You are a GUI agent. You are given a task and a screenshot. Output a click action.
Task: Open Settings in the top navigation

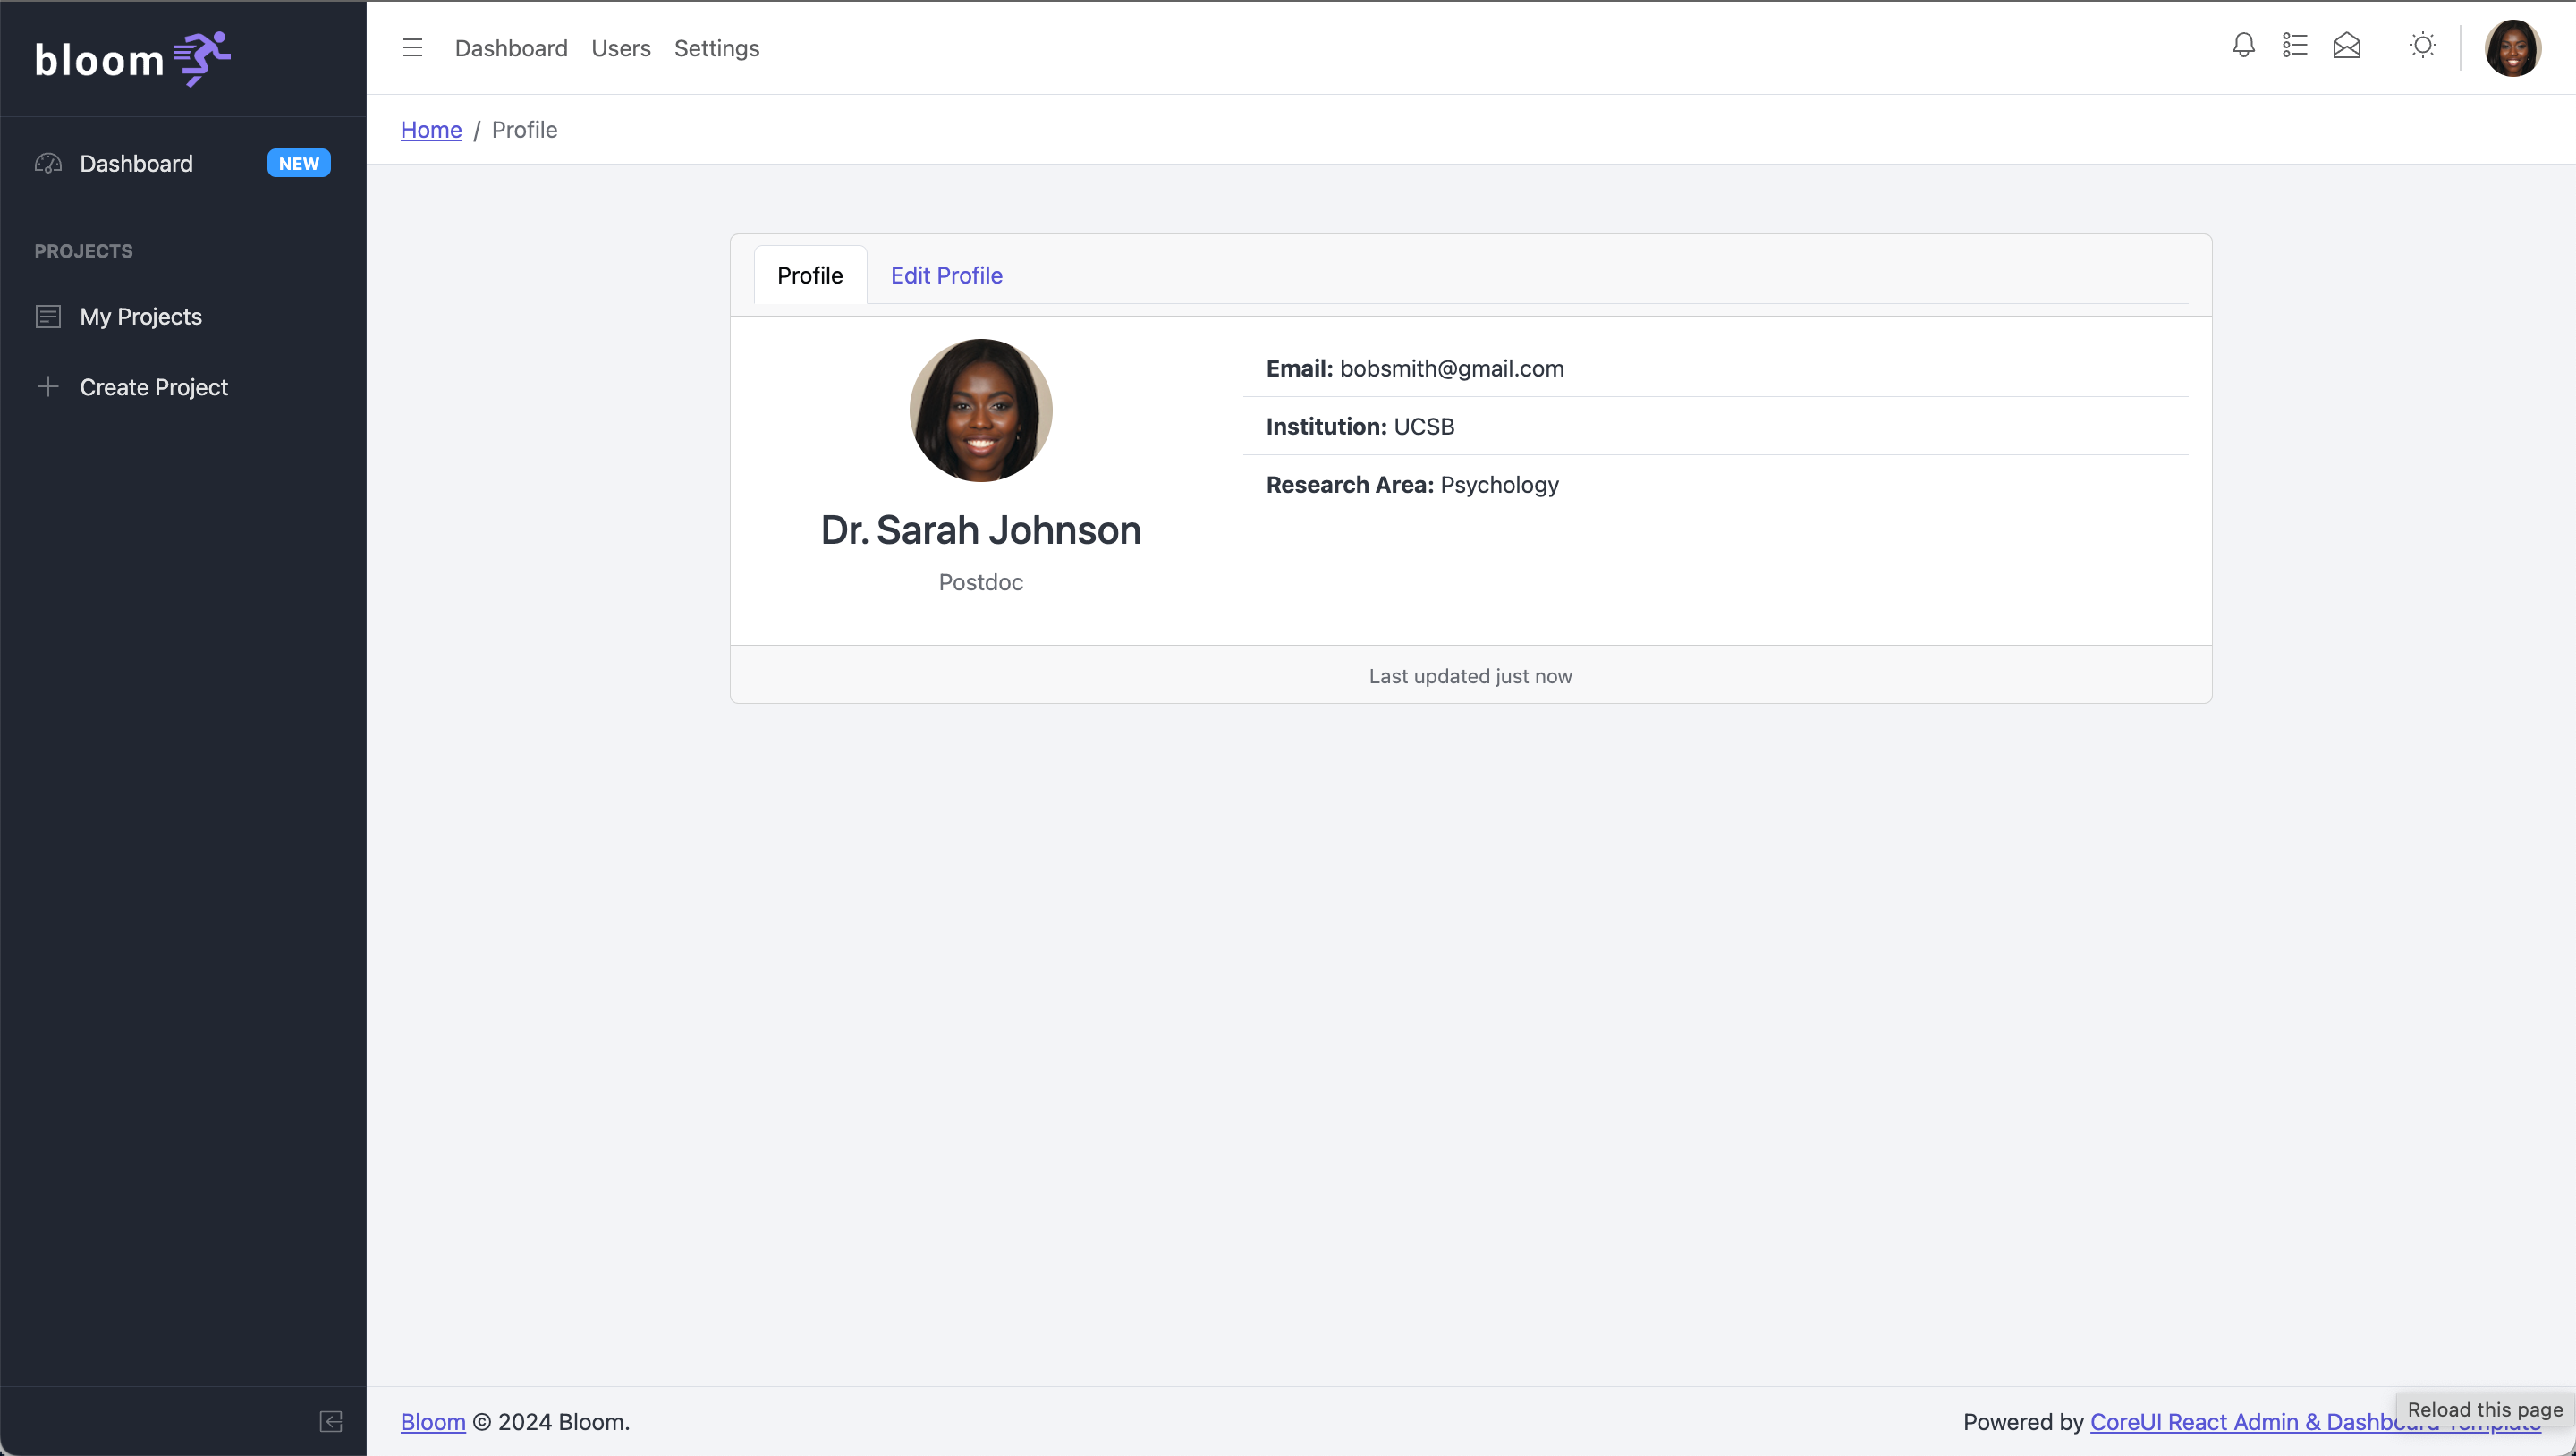(716, 48)
